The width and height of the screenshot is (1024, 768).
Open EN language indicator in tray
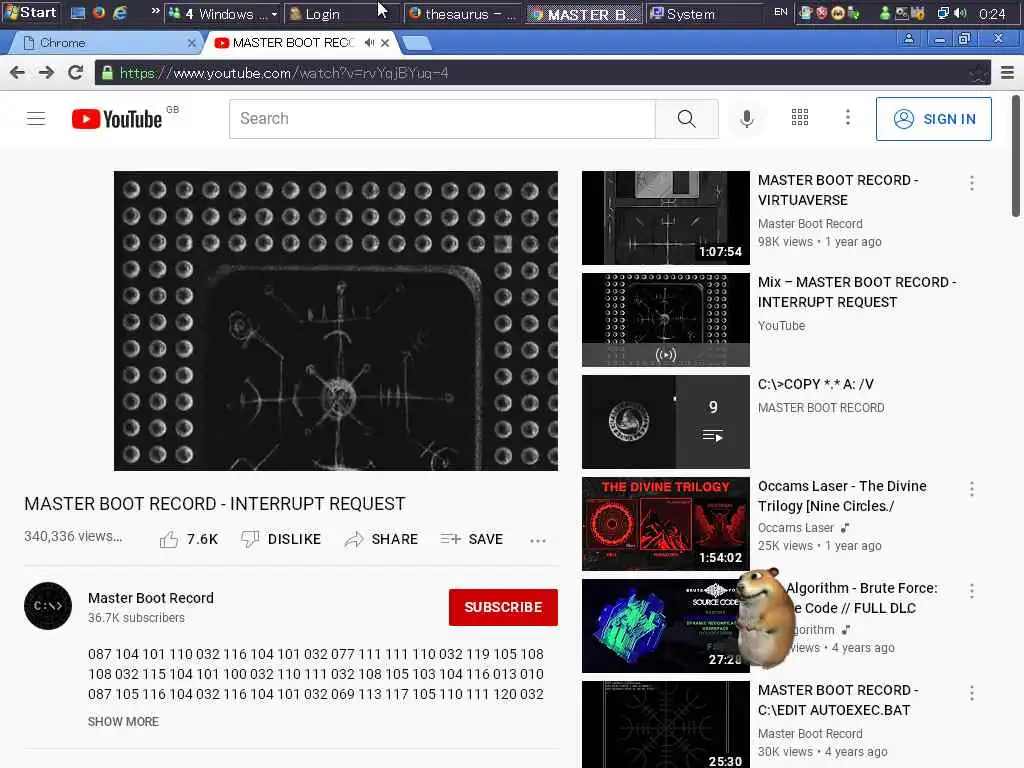[780, 12]
